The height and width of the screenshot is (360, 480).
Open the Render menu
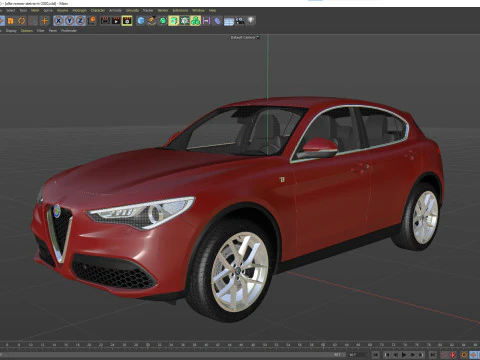pyautogui.click(x=163, y=10)
